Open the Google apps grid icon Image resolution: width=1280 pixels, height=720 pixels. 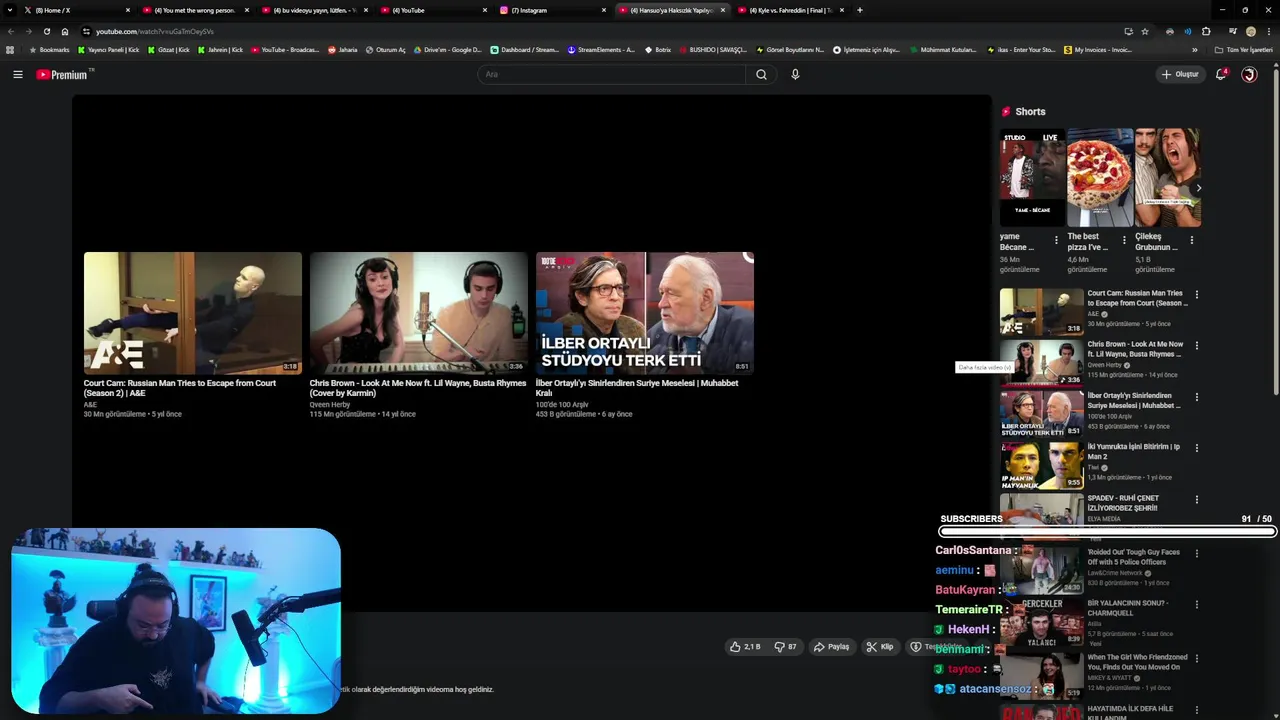coord(10,50)
